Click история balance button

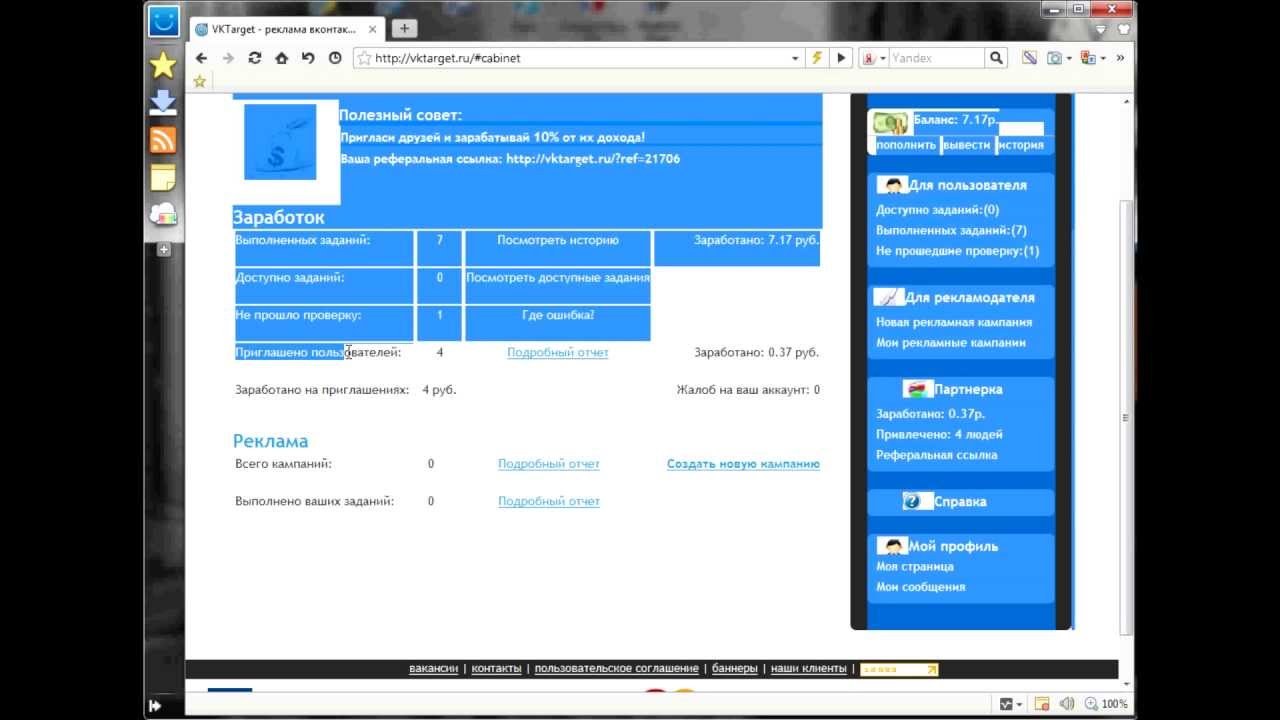1020,145
